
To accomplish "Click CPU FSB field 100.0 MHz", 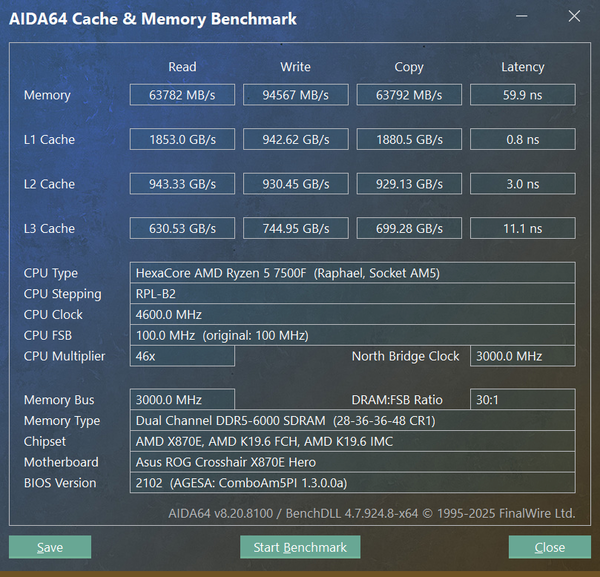I will pos(352,335).
